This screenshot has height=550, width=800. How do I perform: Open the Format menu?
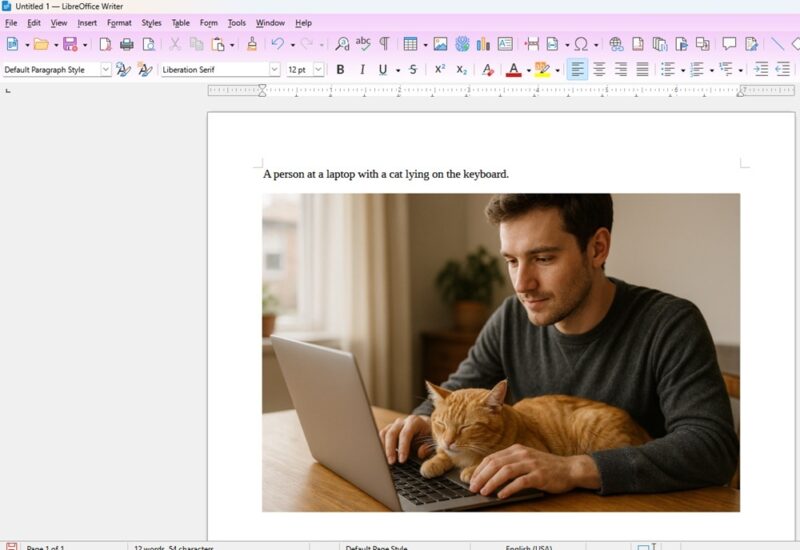pos(119,23)
